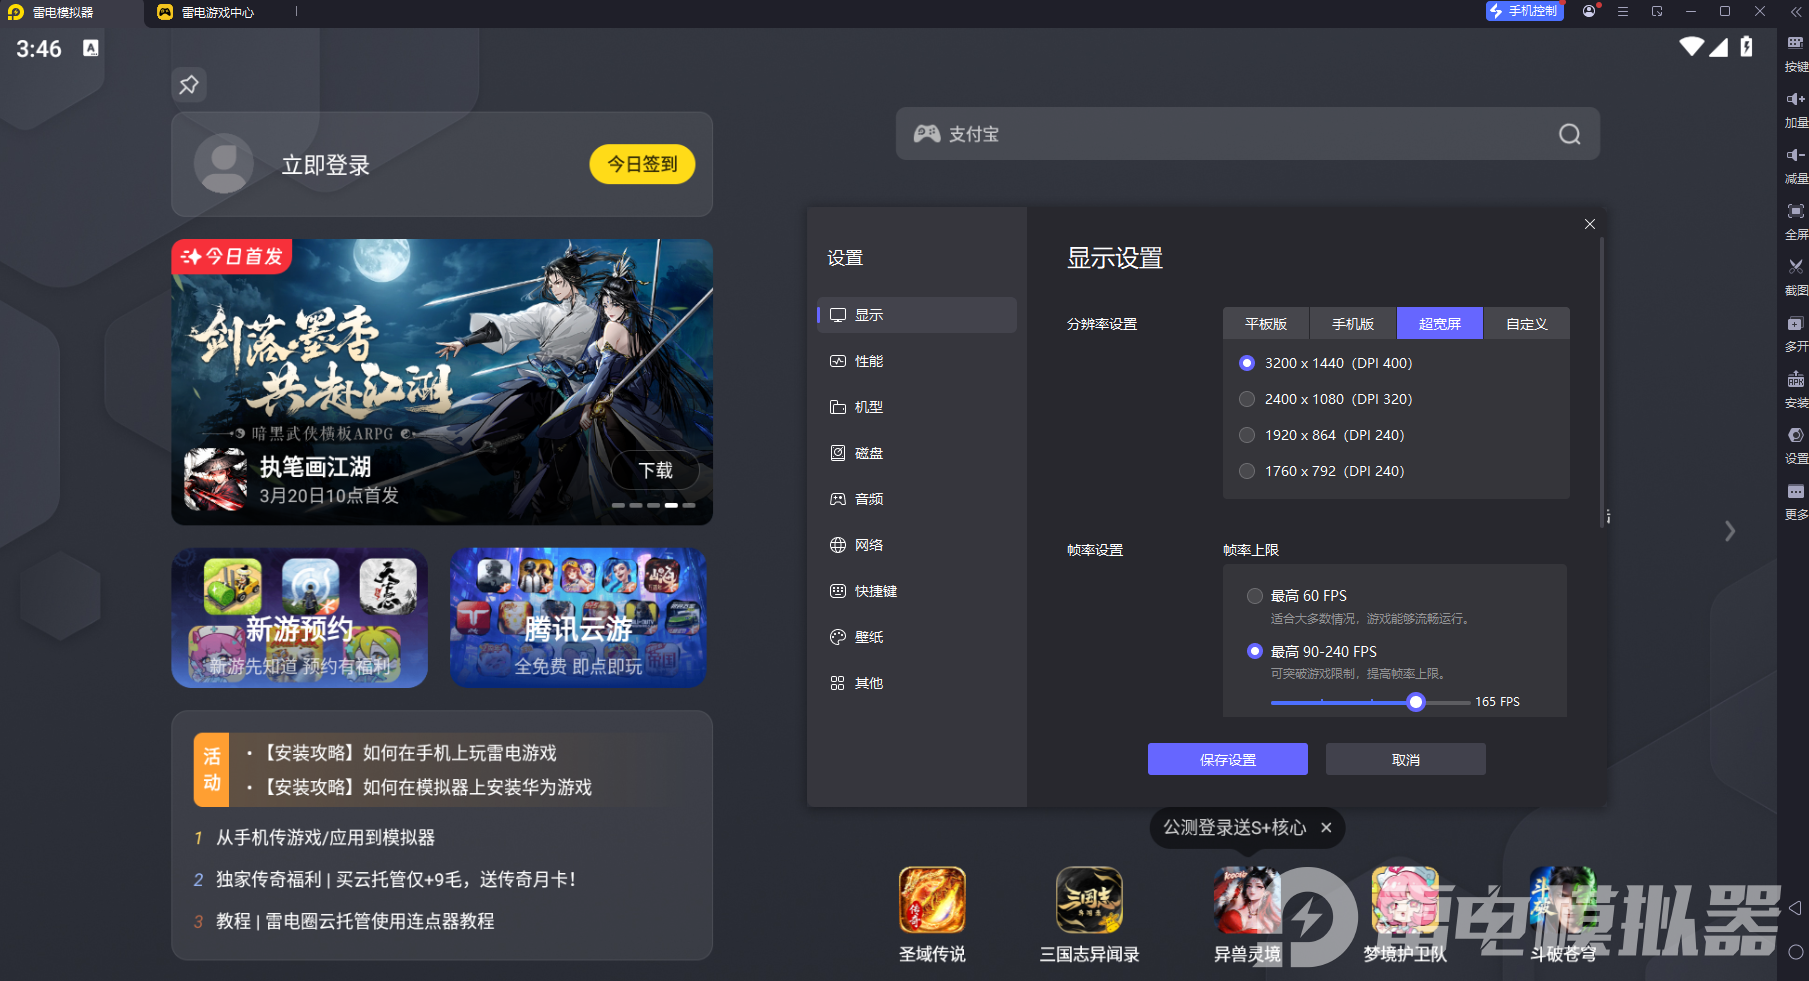The height and width of the screenshot is (981, 1809).
Task: Launch the 圣域传说 game icon
Action: 932,900
